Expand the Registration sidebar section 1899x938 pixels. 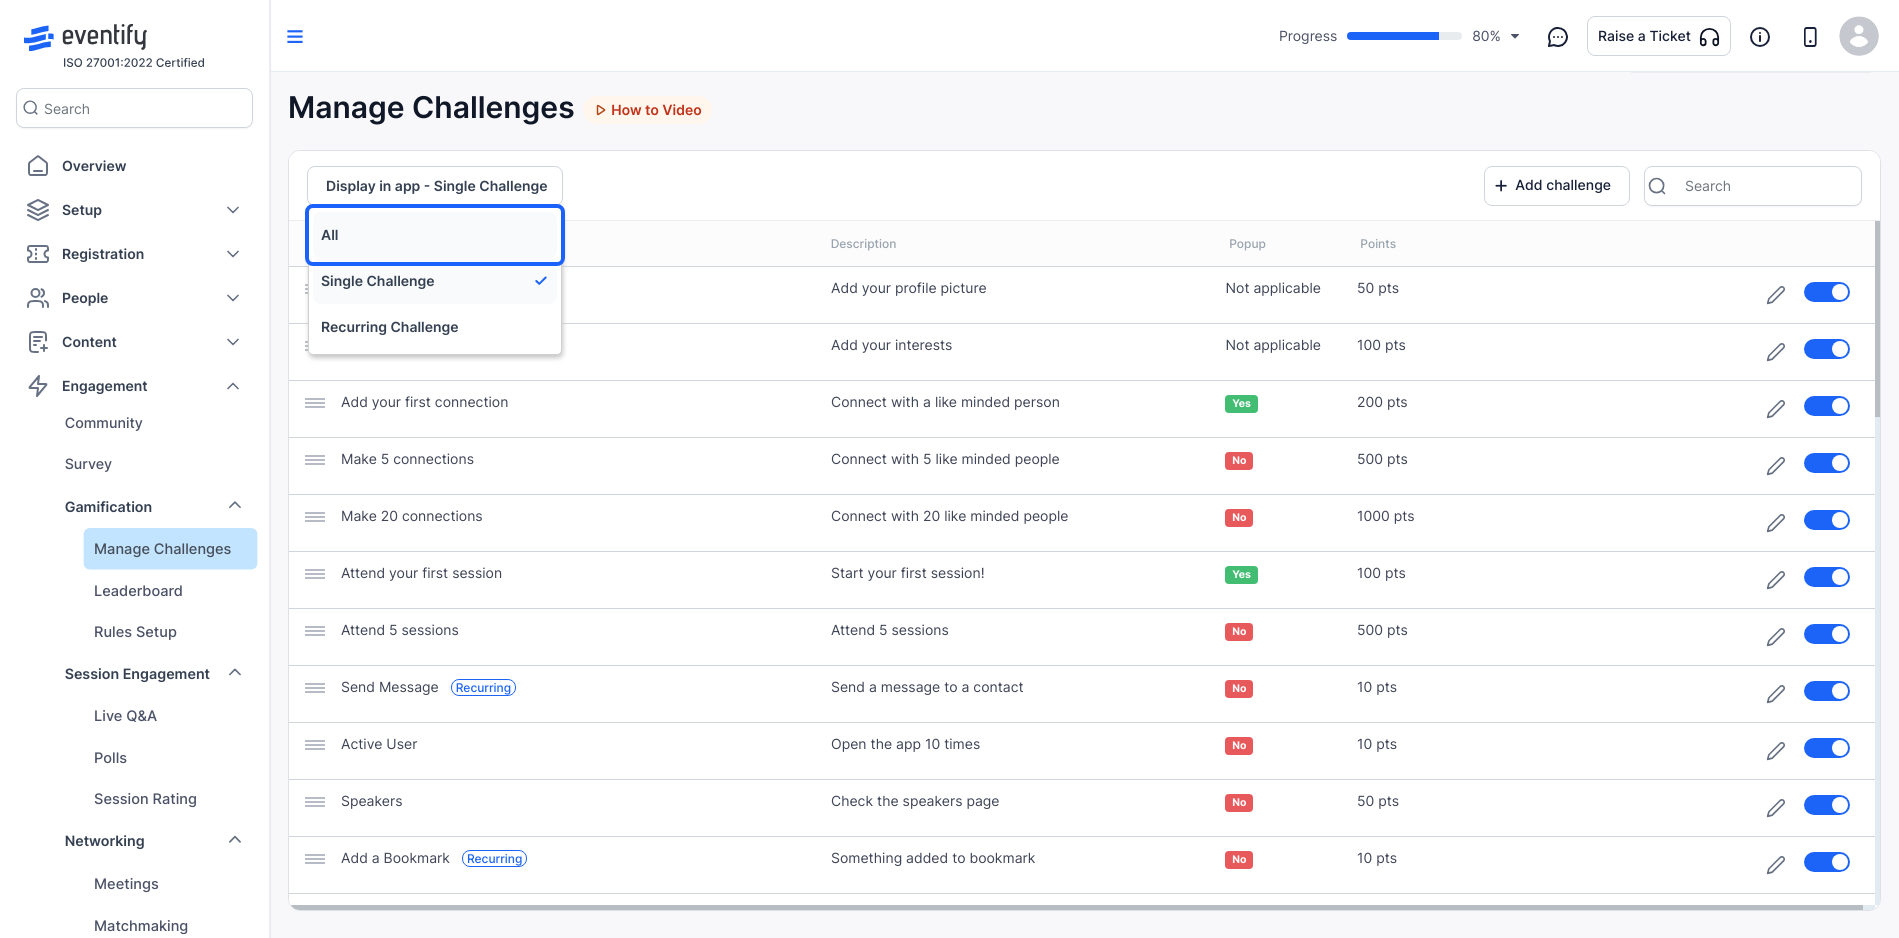coord(233,254)
